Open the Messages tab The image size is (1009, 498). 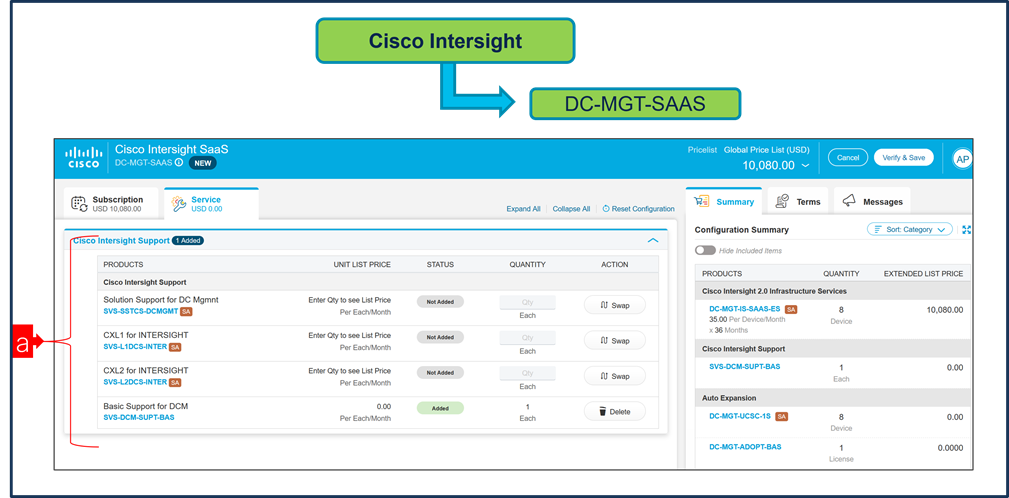coord(872,201)
